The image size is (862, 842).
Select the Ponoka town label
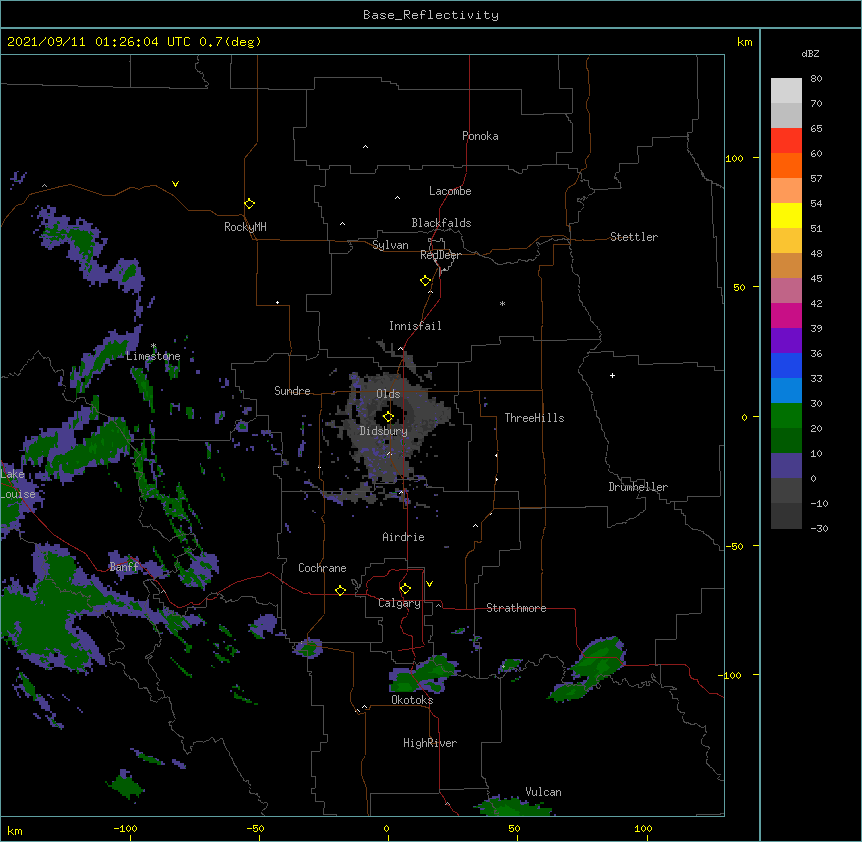480,136
